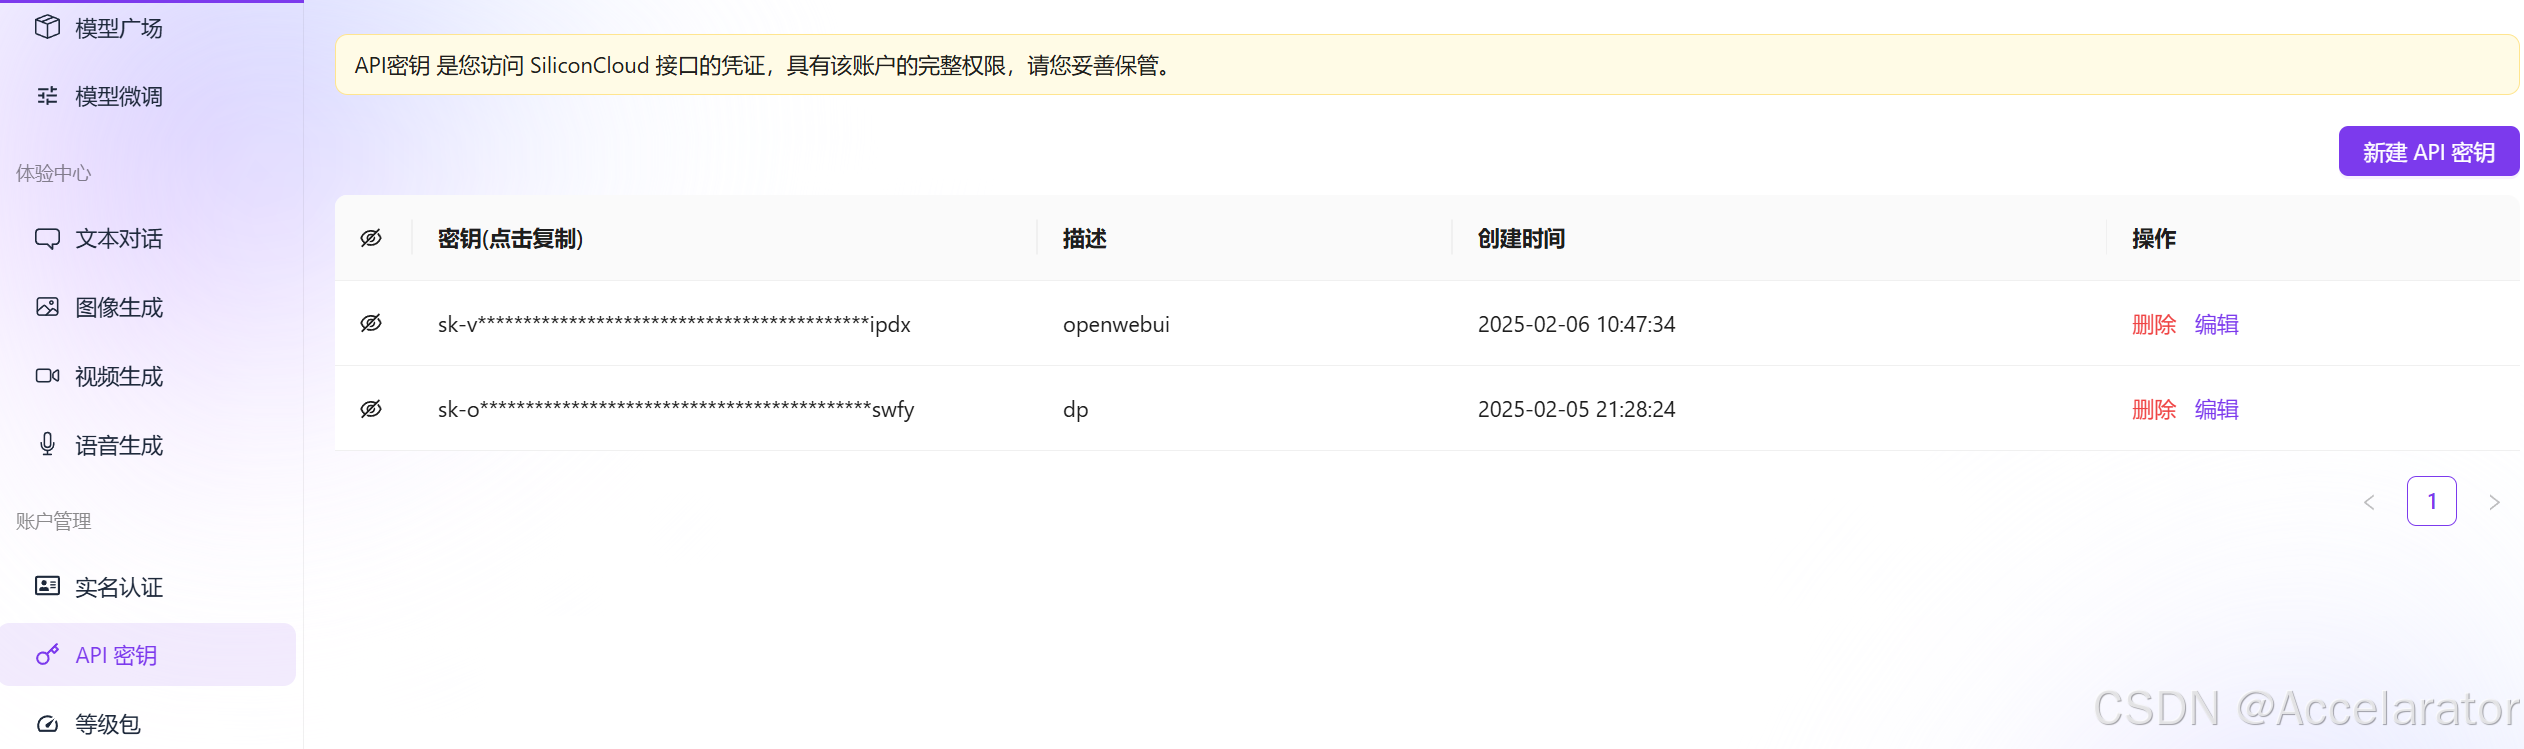Viewport: 2524px width, 749px height.
Task: Click the 模型微调 sliders icon
Action: pyautogui.click(x=47, y=96)
